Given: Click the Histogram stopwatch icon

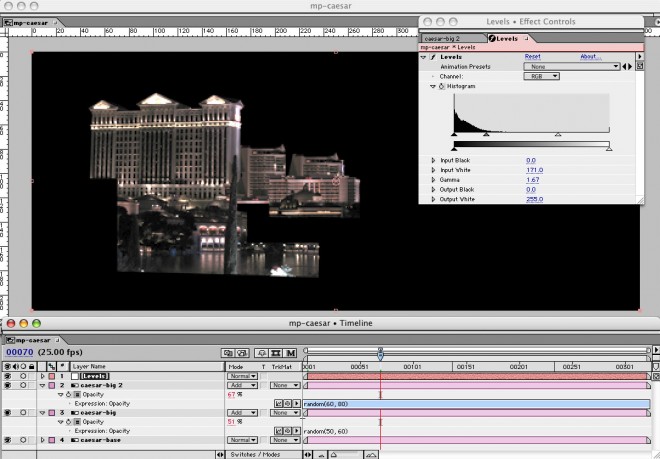Looking at the screenshot, I should click(x=440, y=86).
